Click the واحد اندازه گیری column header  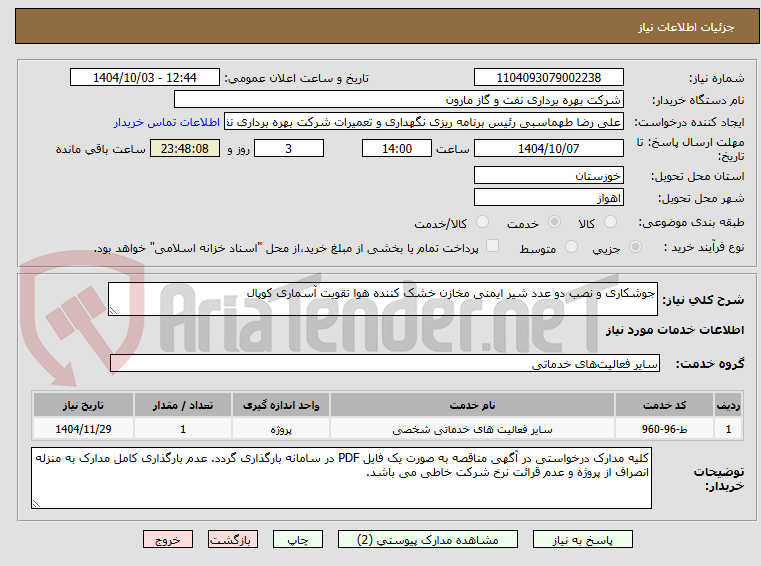click(x=281, y=405)
